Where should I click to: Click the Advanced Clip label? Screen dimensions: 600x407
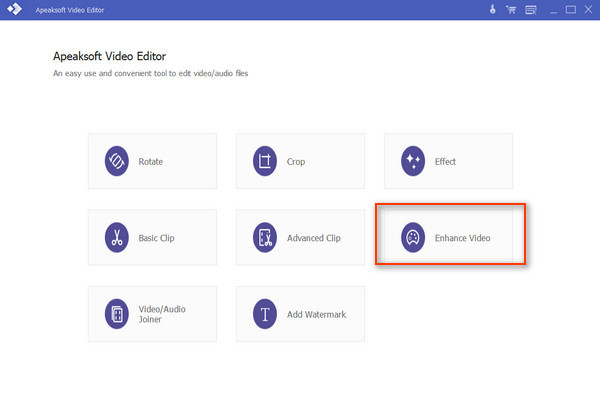(314, 238)
